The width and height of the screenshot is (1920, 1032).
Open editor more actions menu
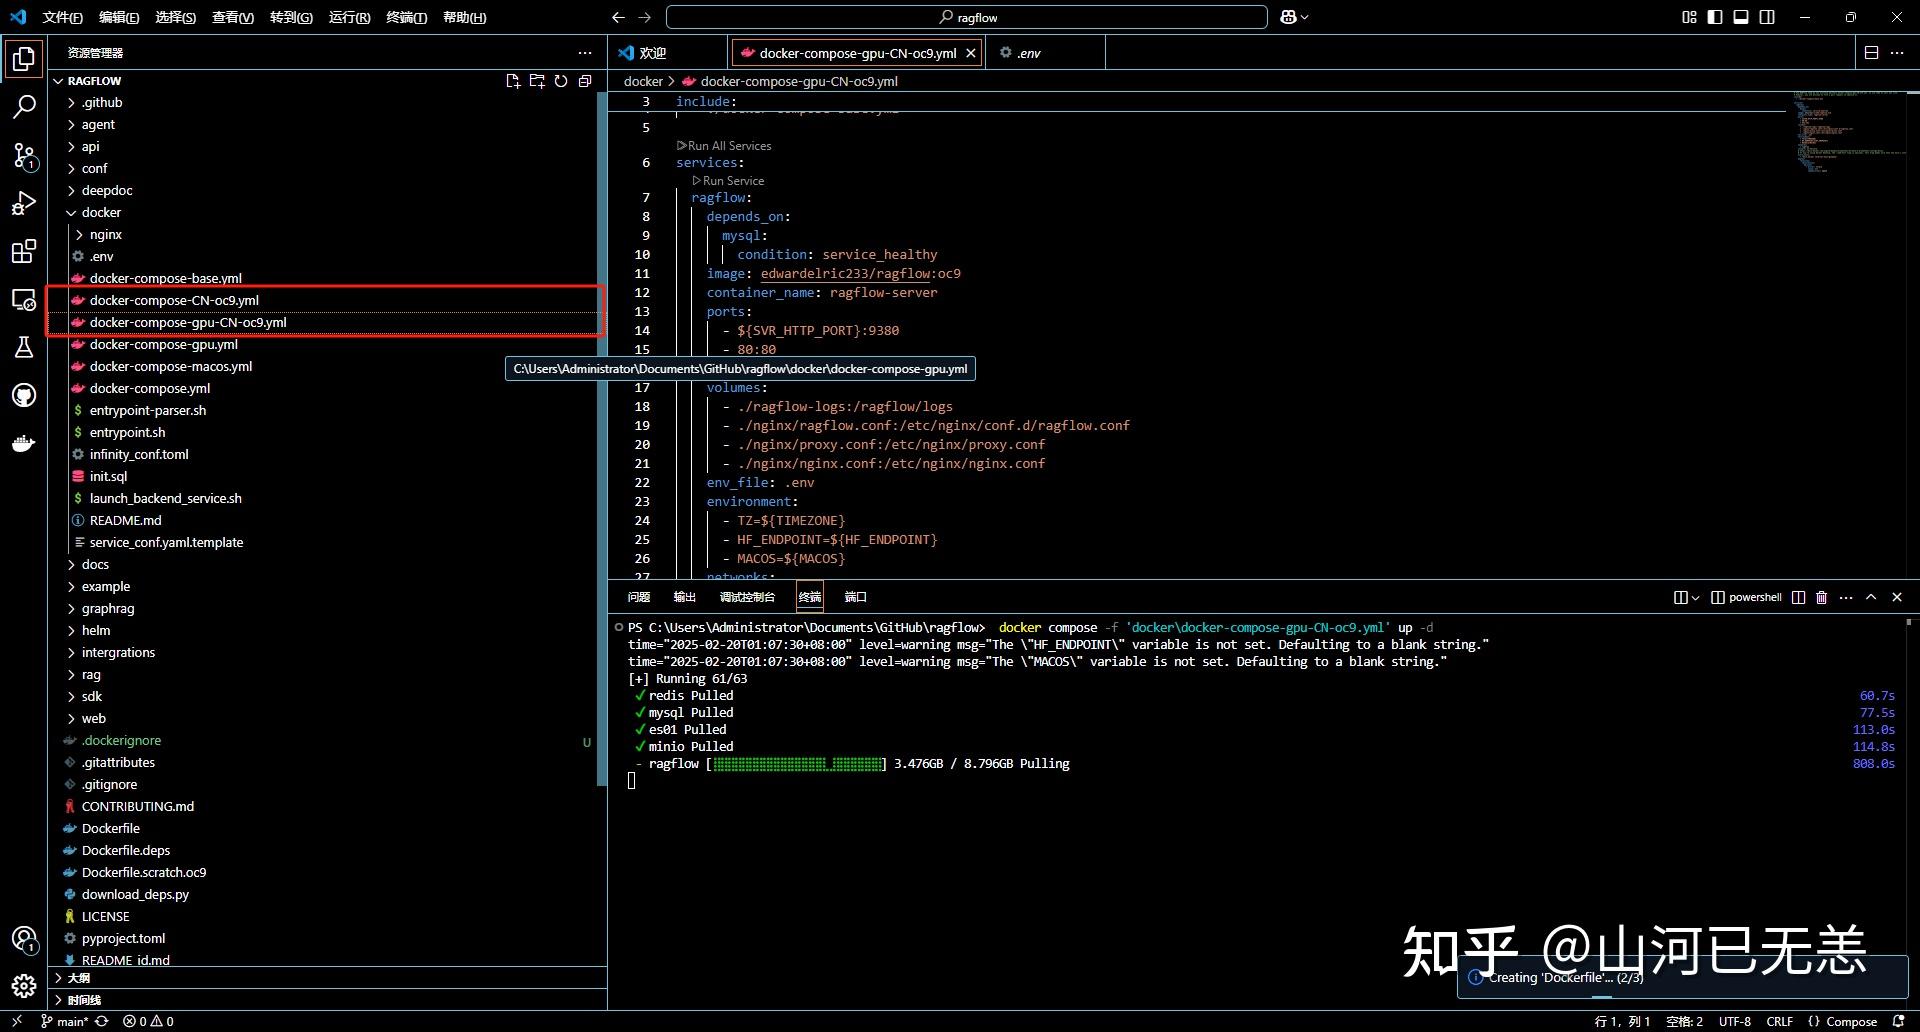pos(1897,53)
